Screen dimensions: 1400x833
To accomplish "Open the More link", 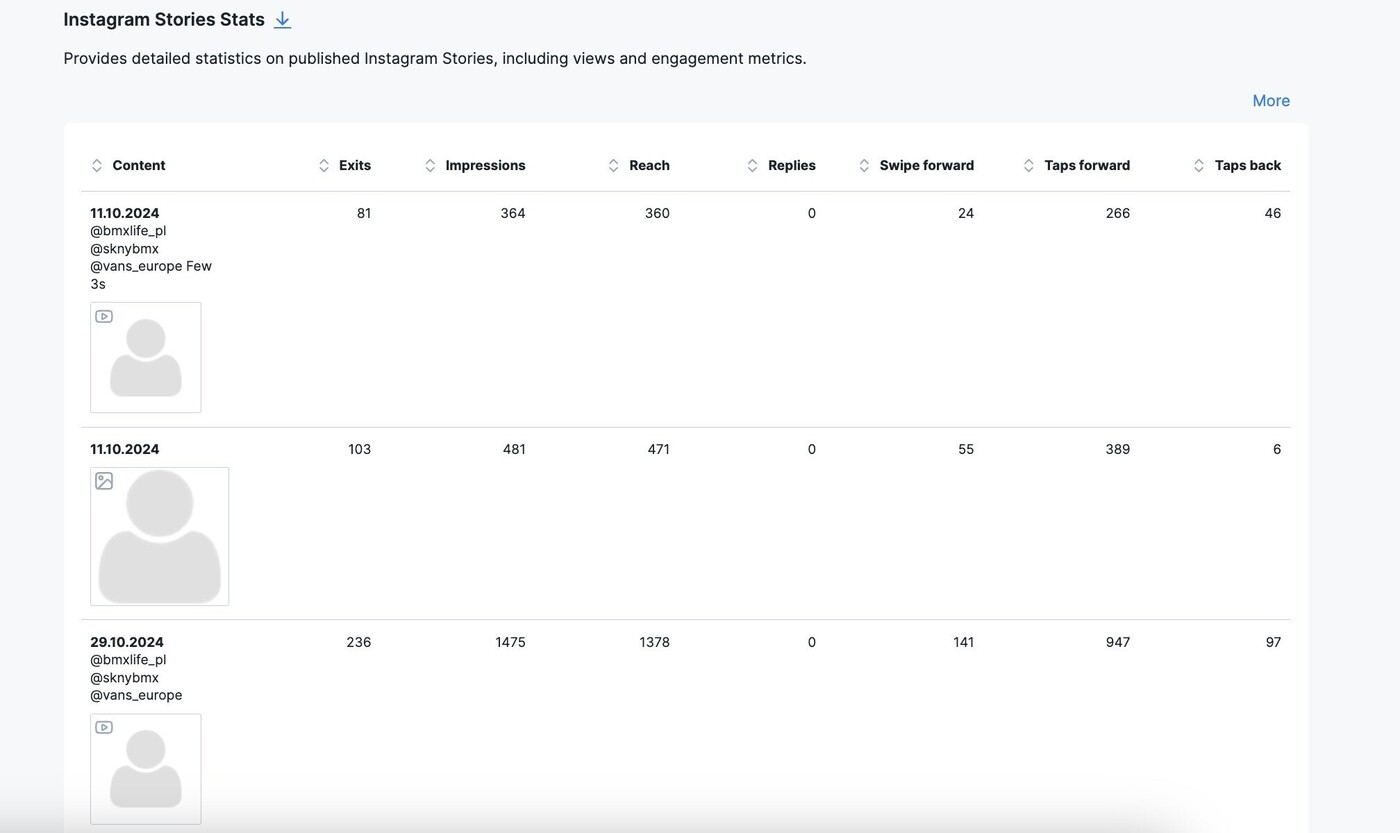I will 1271,101.
